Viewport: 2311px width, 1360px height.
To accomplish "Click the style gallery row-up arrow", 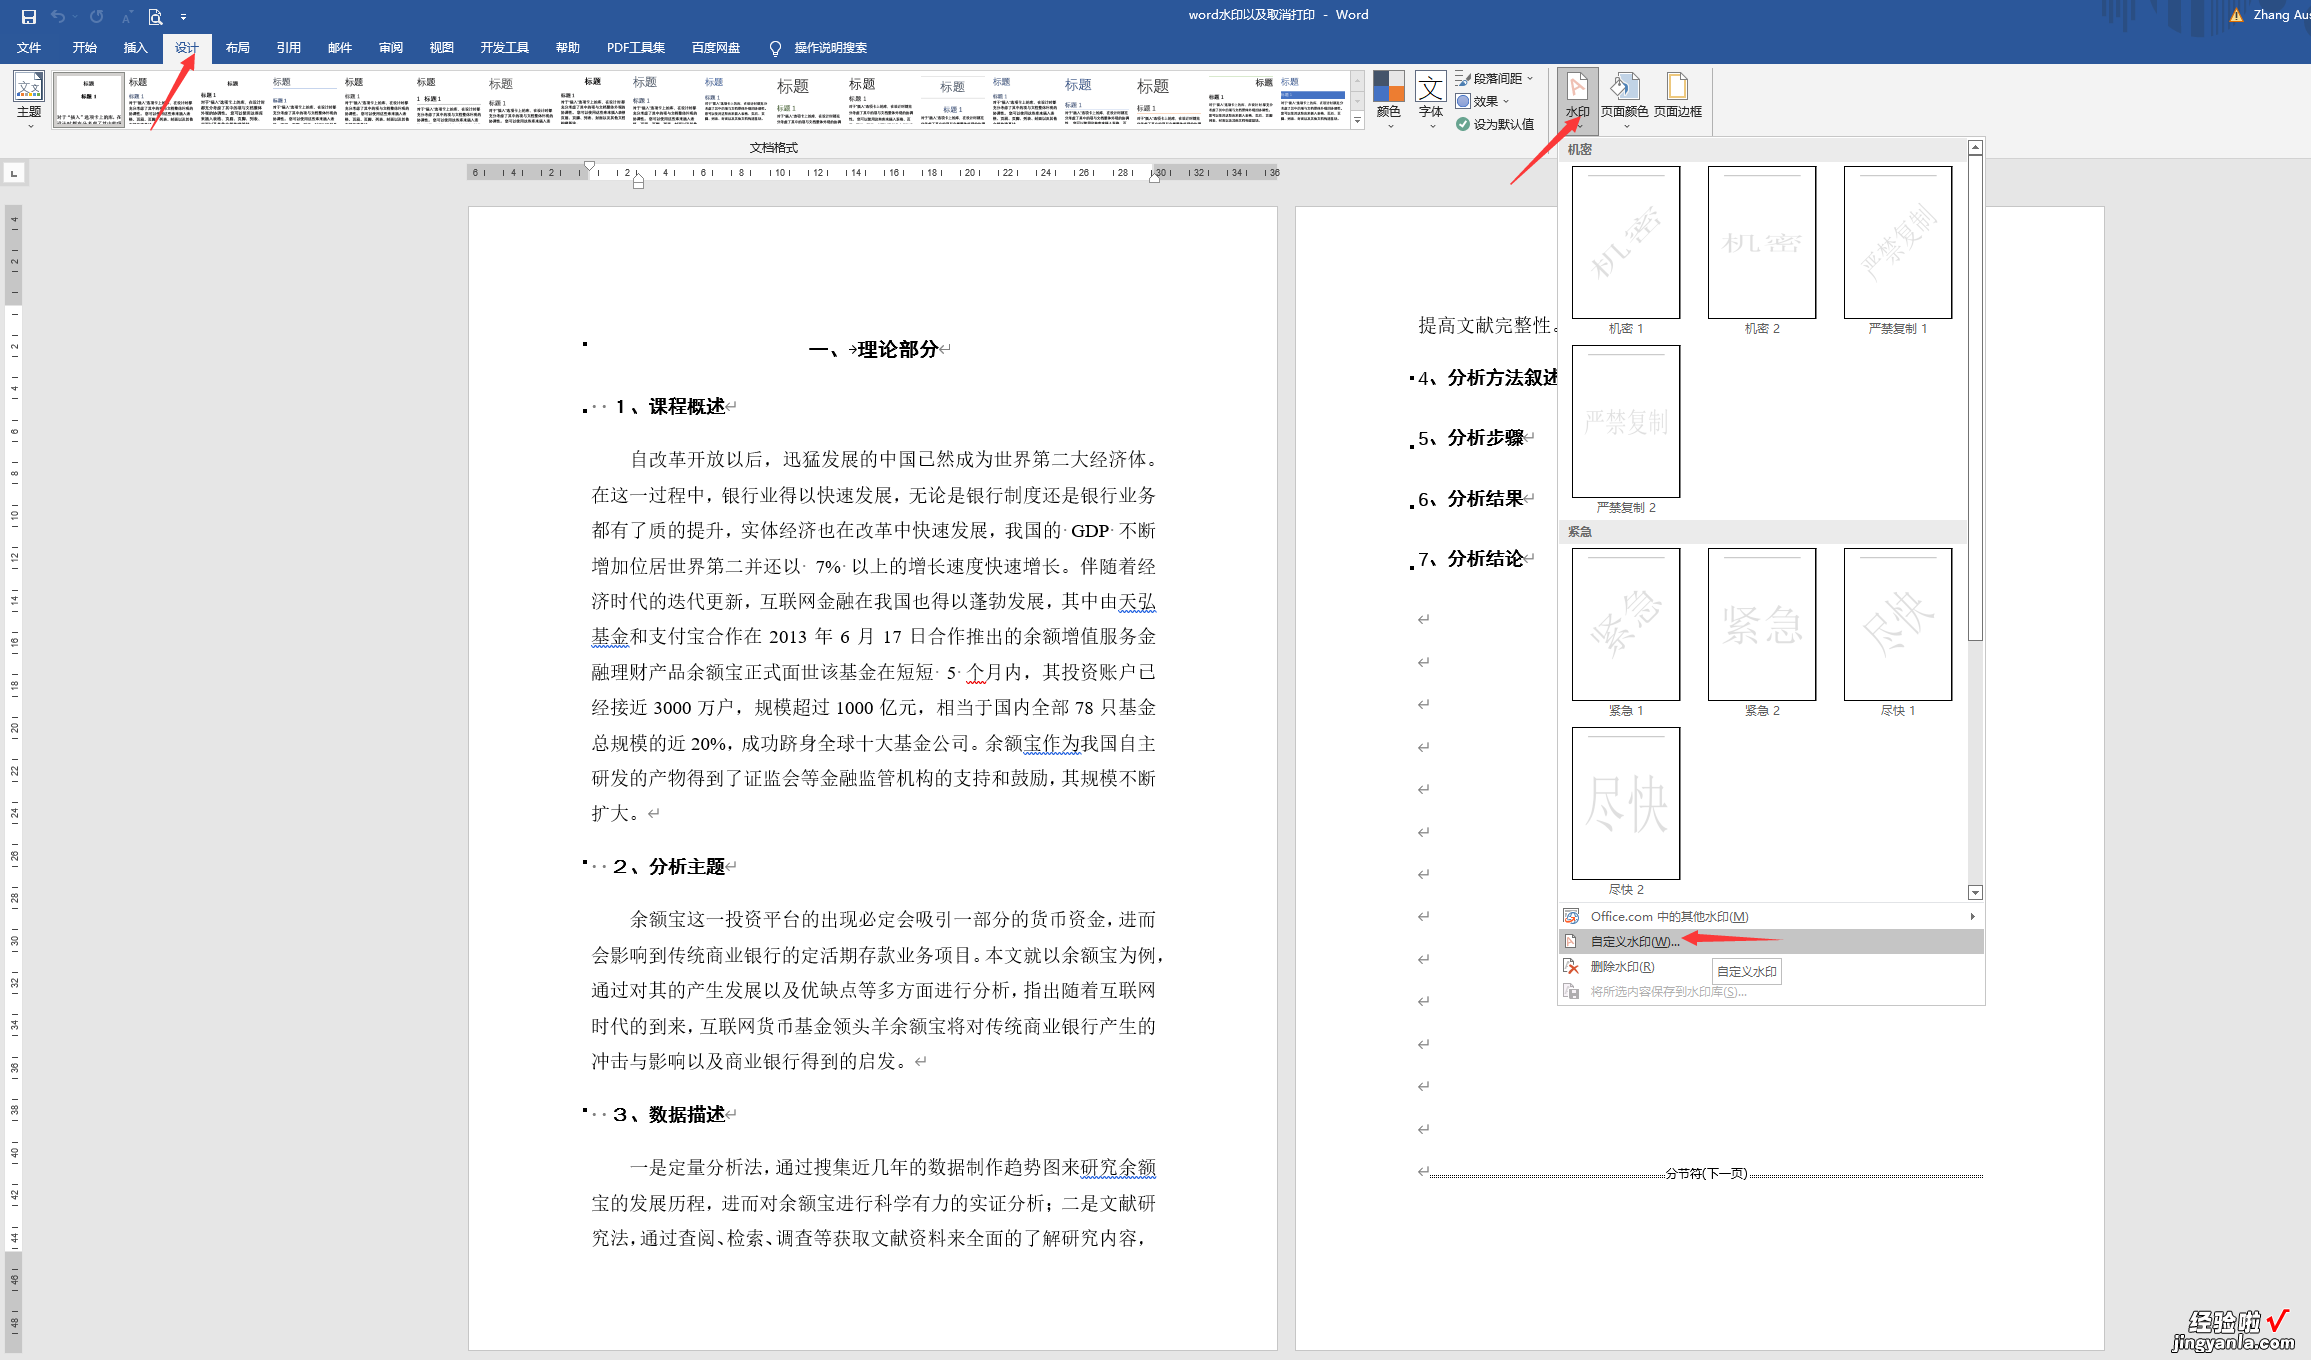I will (1357, 80).
